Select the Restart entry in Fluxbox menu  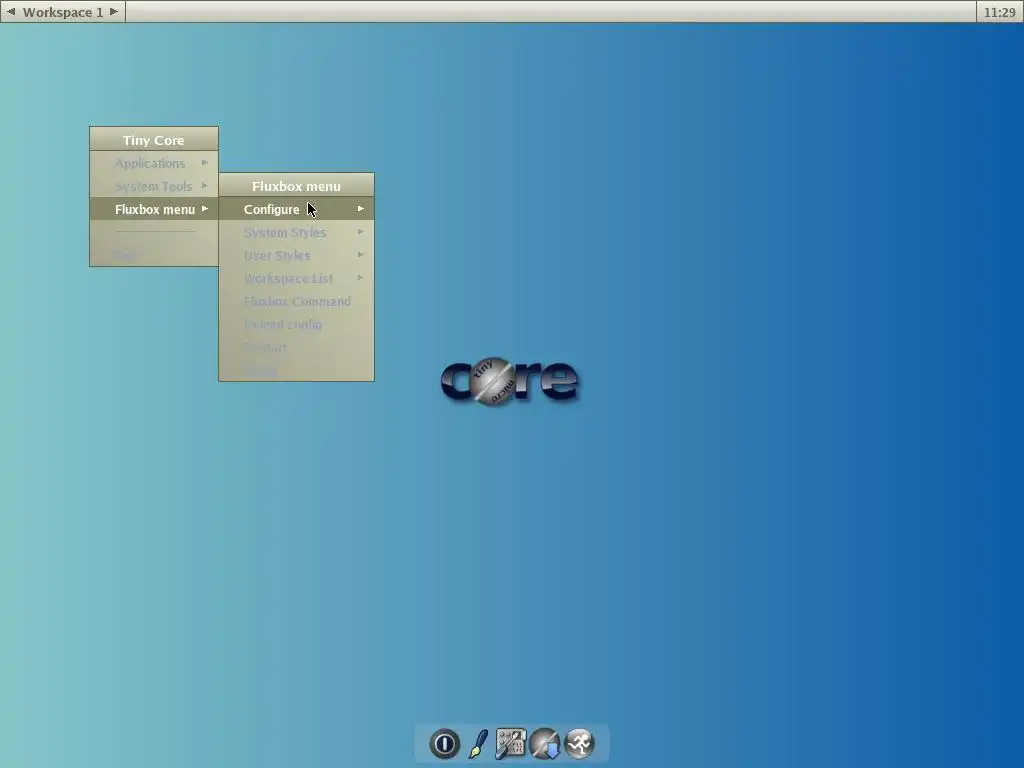pos(296,347)
